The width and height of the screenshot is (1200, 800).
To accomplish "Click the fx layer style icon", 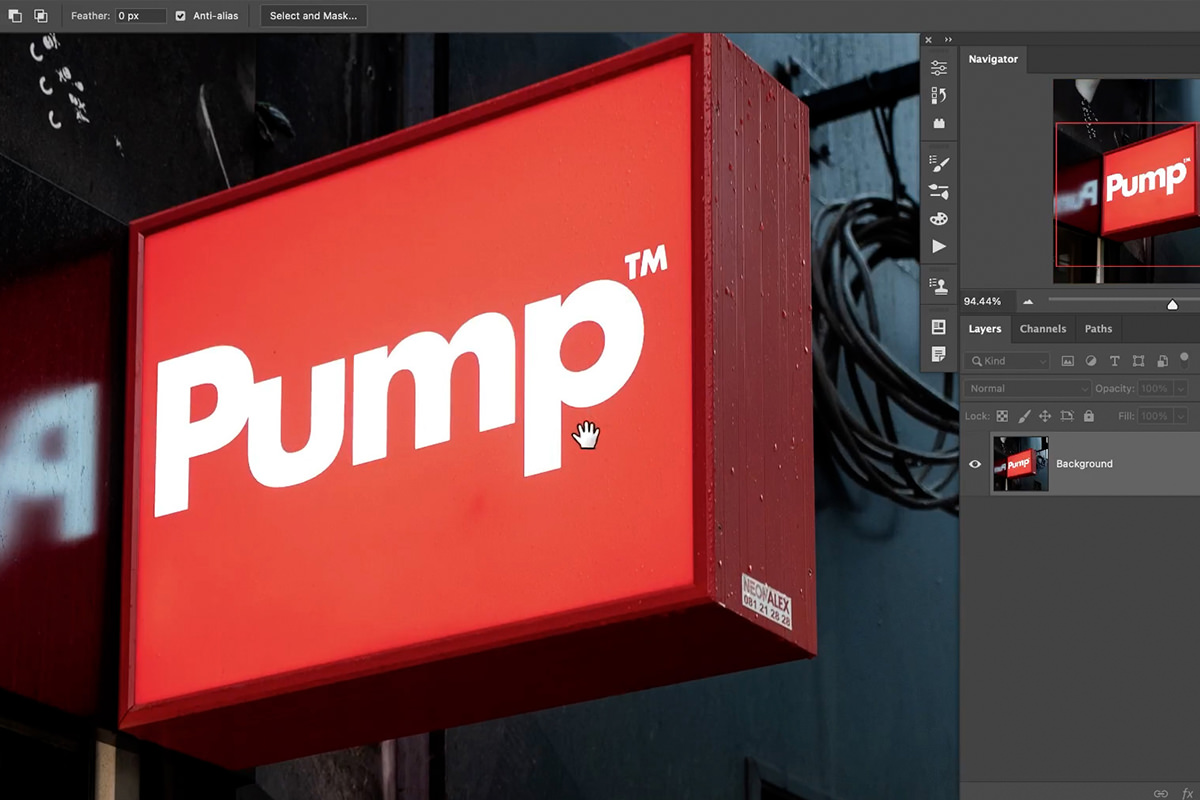I will [1188, 793].
